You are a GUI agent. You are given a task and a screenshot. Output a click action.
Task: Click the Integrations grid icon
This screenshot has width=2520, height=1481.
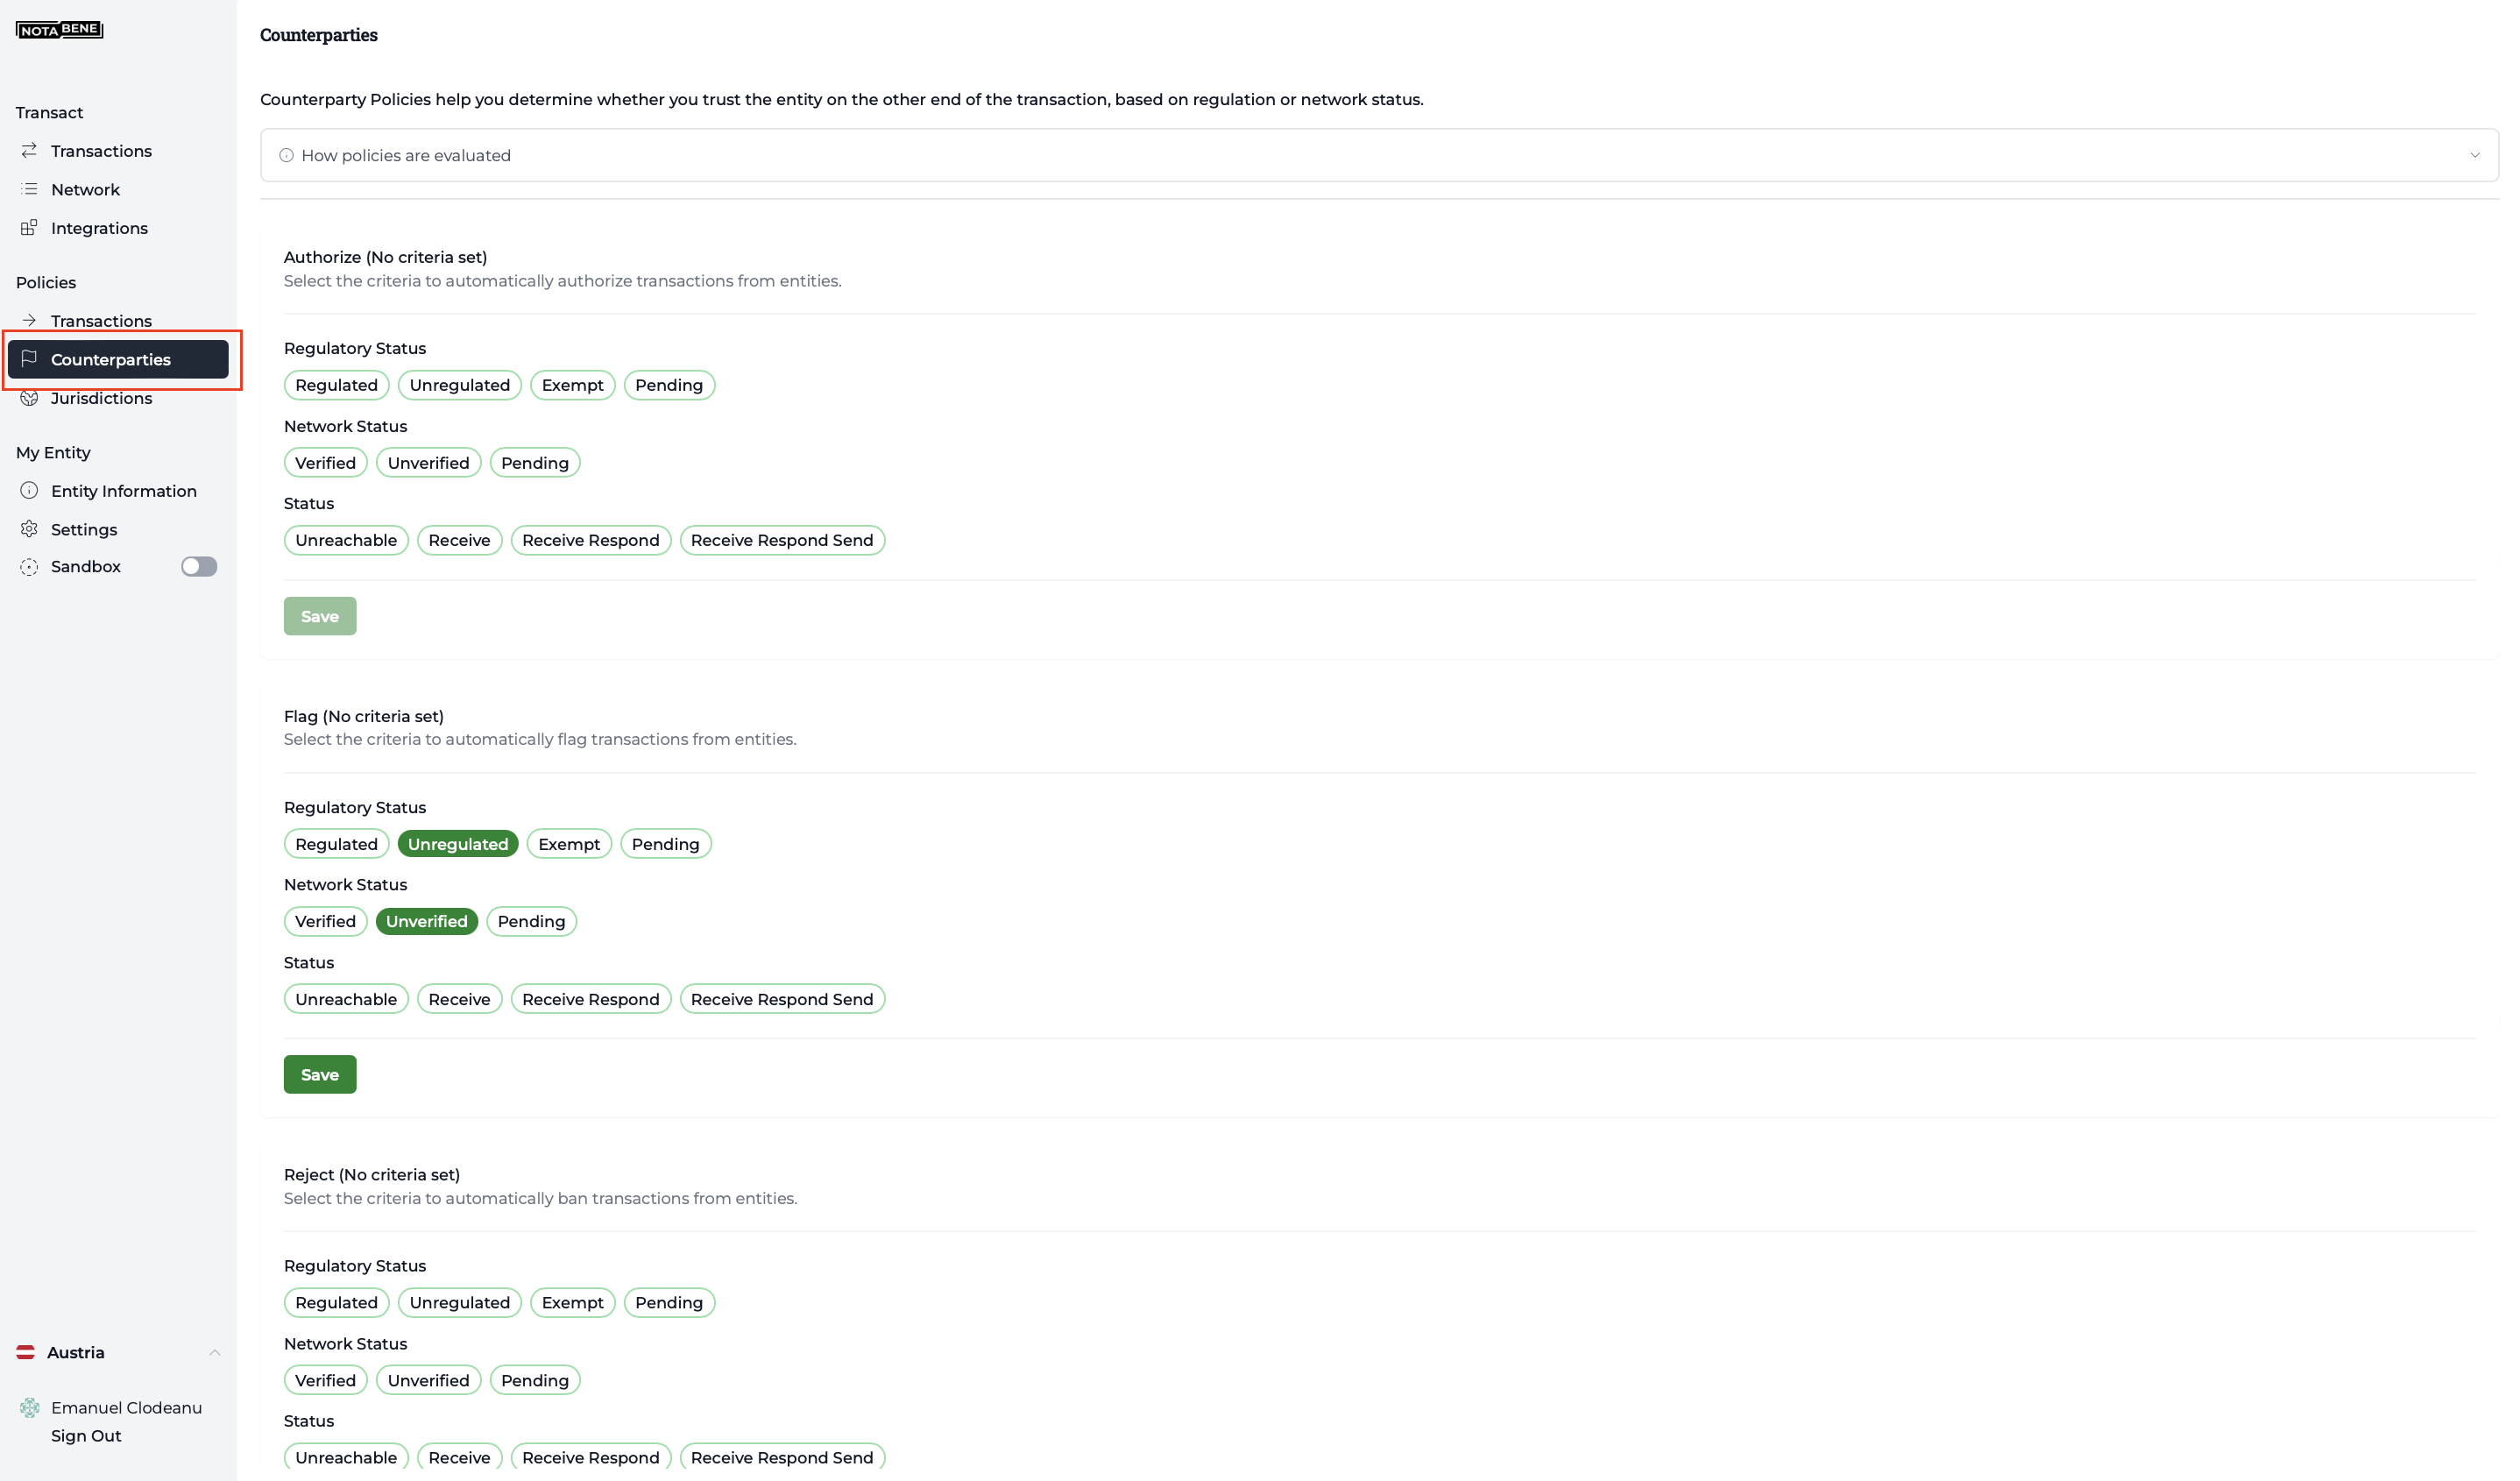29,227
